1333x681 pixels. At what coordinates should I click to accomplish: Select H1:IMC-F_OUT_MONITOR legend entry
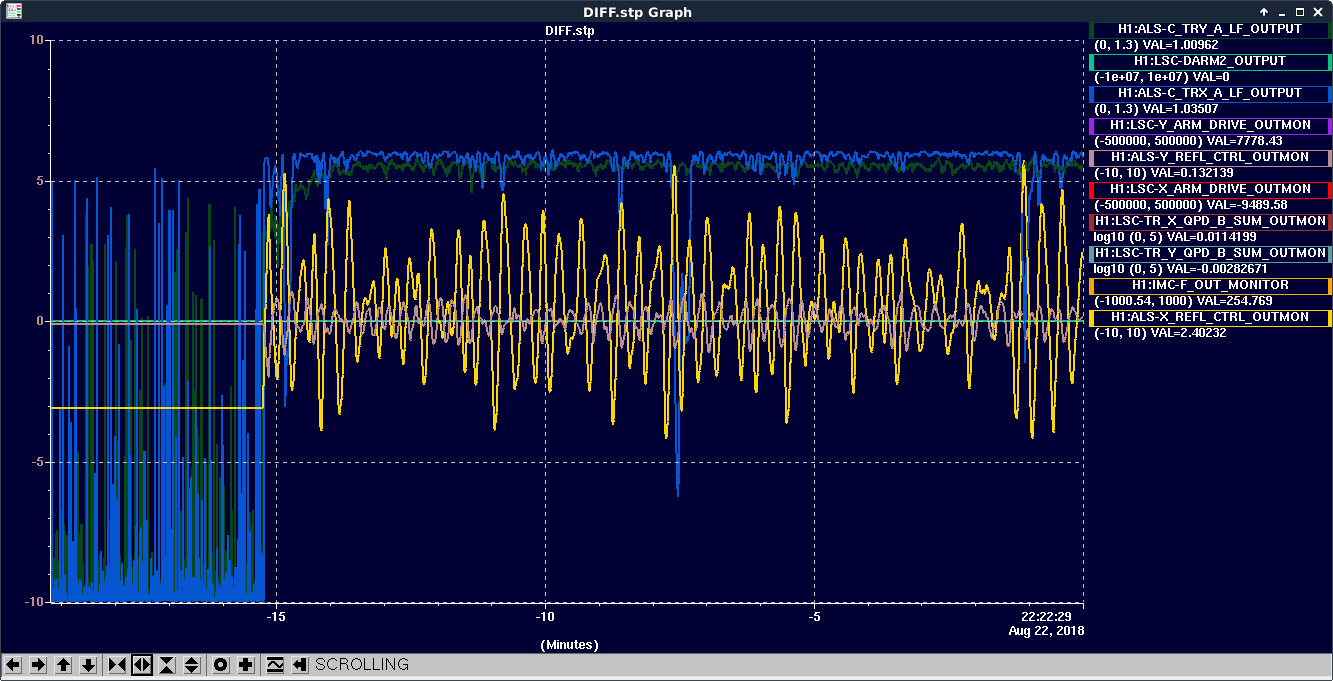(1210, 285)
